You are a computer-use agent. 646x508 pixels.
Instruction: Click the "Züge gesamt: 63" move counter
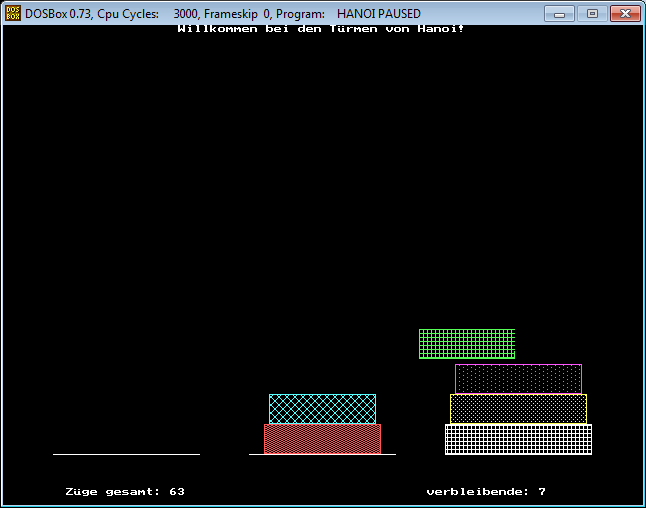[x=124, y=492]
